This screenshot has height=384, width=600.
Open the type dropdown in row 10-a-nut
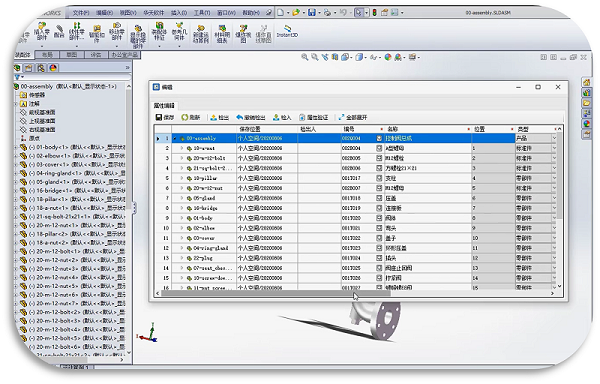554,148
